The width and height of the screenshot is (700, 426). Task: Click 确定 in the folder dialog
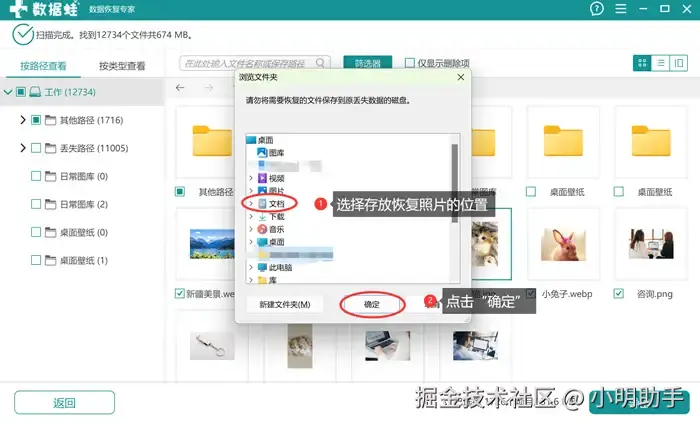tap(371, 305)
